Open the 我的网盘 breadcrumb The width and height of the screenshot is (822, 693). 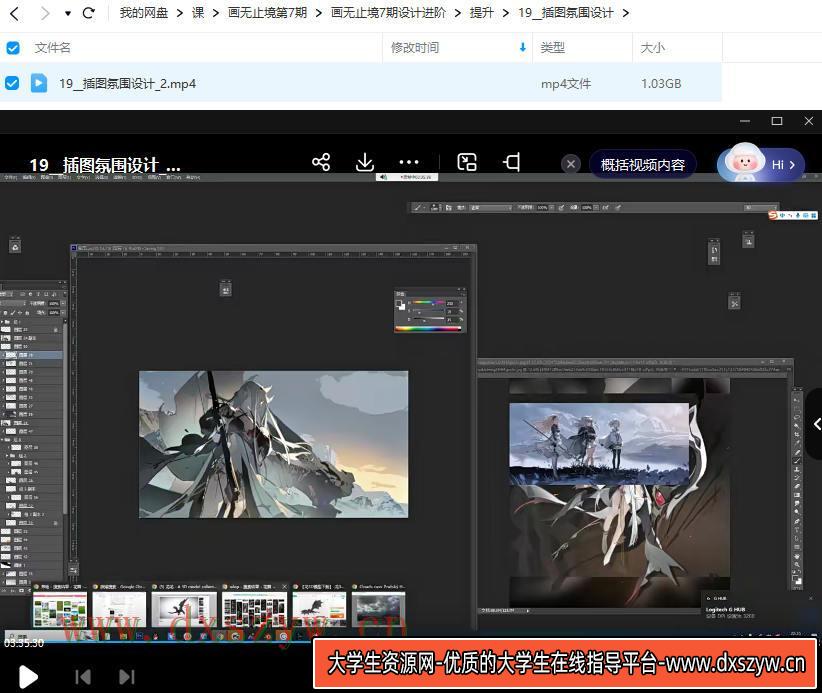click(144, 13)
